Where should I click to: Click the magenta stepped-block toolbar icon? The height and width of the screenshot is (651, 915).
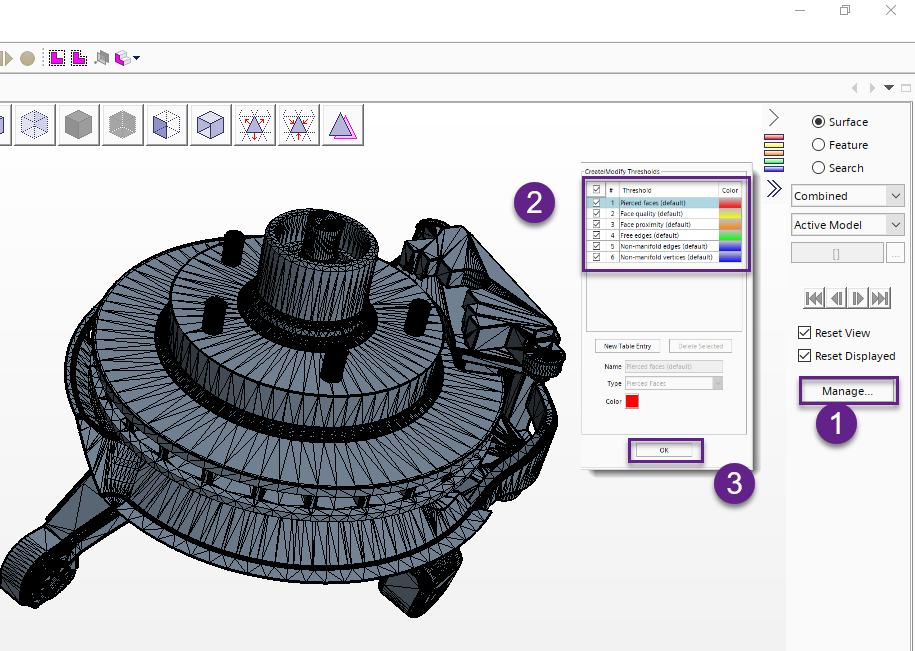tap(122, 58)
